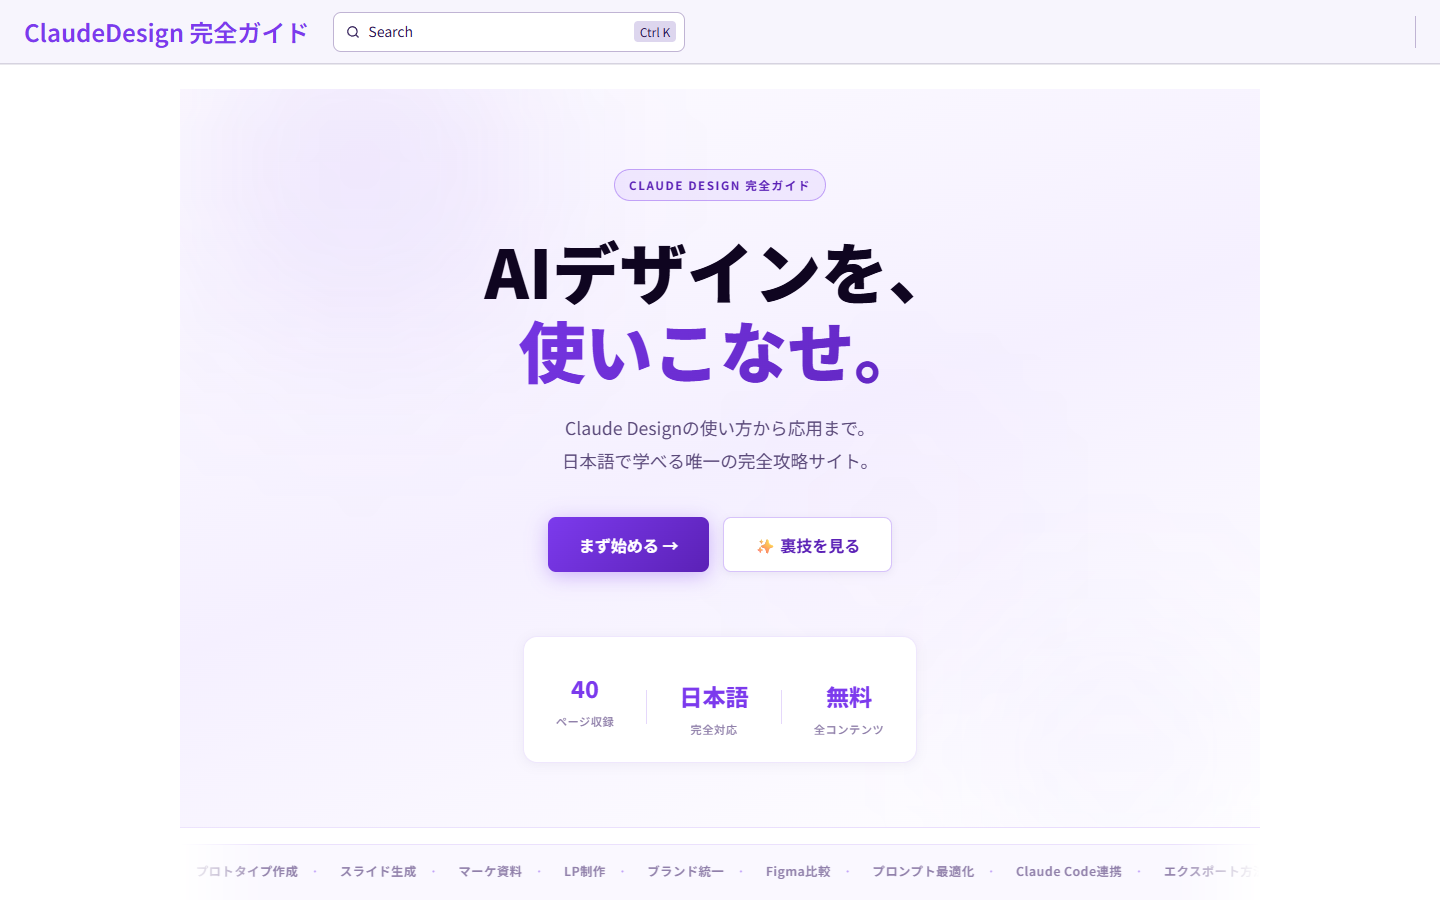1440x900 pixels.
Task: Open the 裏技を見る button
Action: [x=807, y=545]
